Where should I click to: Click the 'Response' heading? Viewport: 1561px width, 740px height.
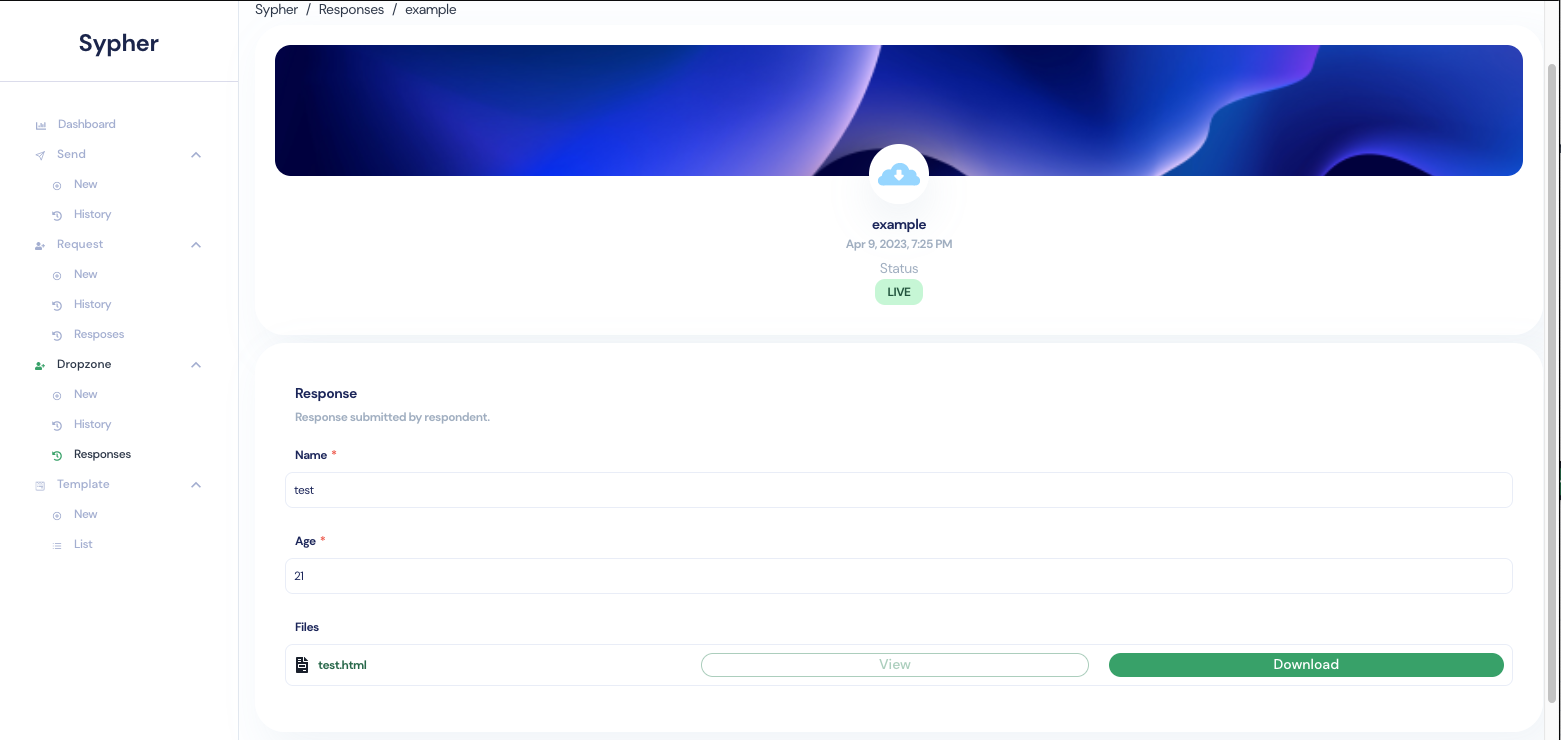pos(326,393)
